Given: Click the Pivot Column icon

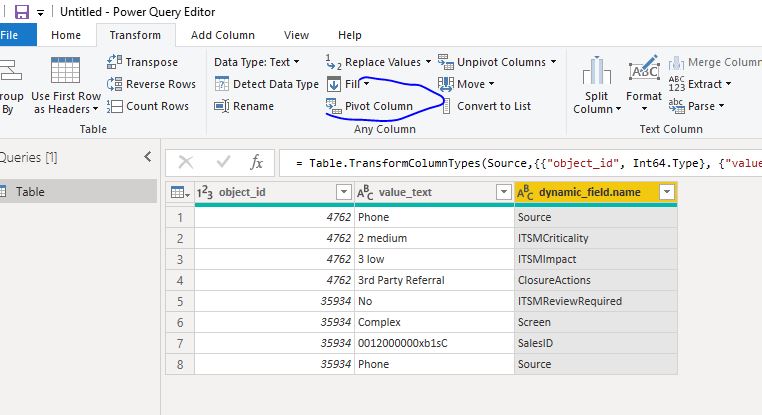Looking at the screenshot, I should pyautogui.click(x=334, y=106).
